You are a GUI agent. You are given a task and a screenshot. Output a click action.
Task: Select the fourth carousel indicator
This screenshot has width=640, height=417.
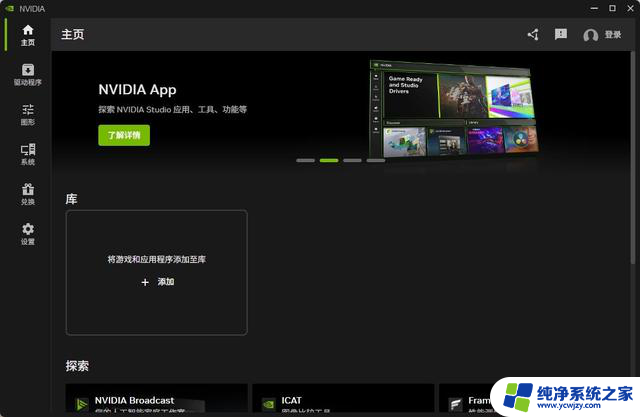(x=376, y=160)
